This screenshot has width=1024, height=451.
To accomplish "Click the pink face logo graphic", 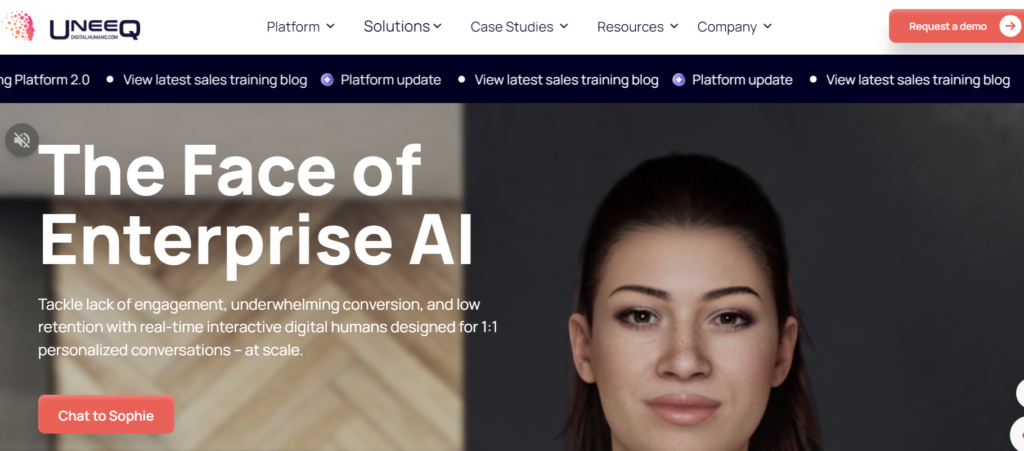I will [18, 26].
